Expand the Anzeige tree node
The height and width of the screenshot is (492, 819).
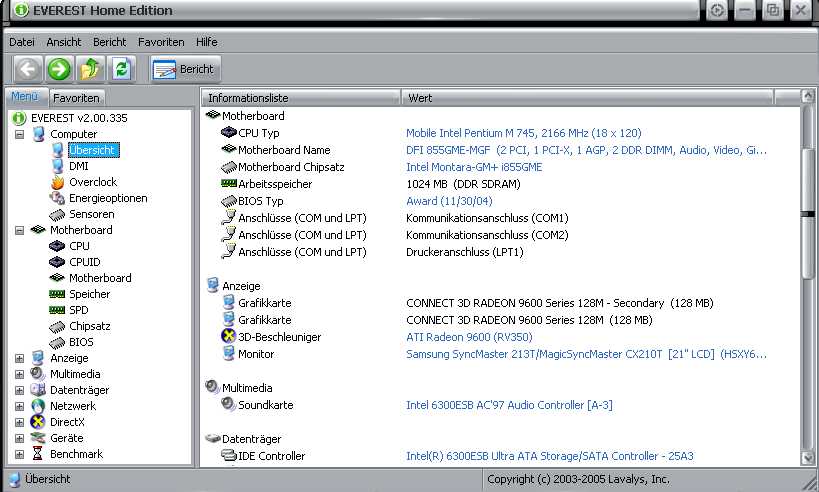[19, 358]
